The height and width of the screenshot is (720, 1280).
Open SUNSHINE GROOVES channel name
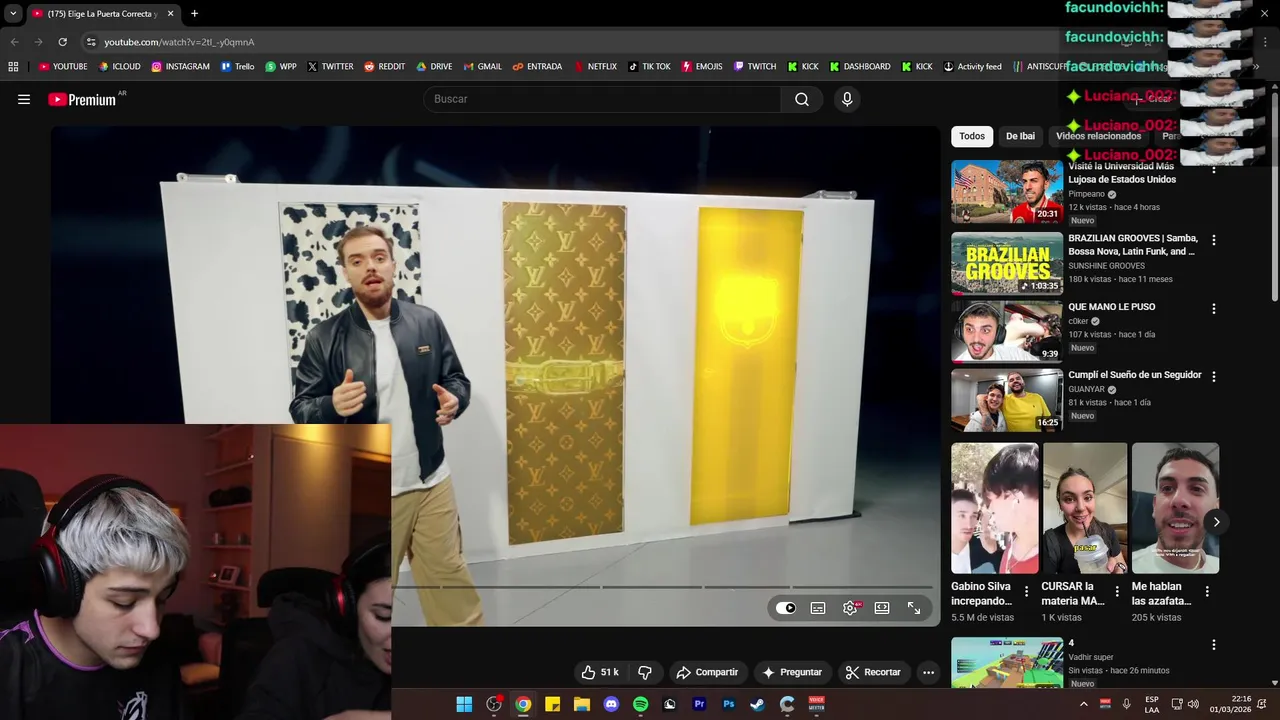[x=1106, y=266]
